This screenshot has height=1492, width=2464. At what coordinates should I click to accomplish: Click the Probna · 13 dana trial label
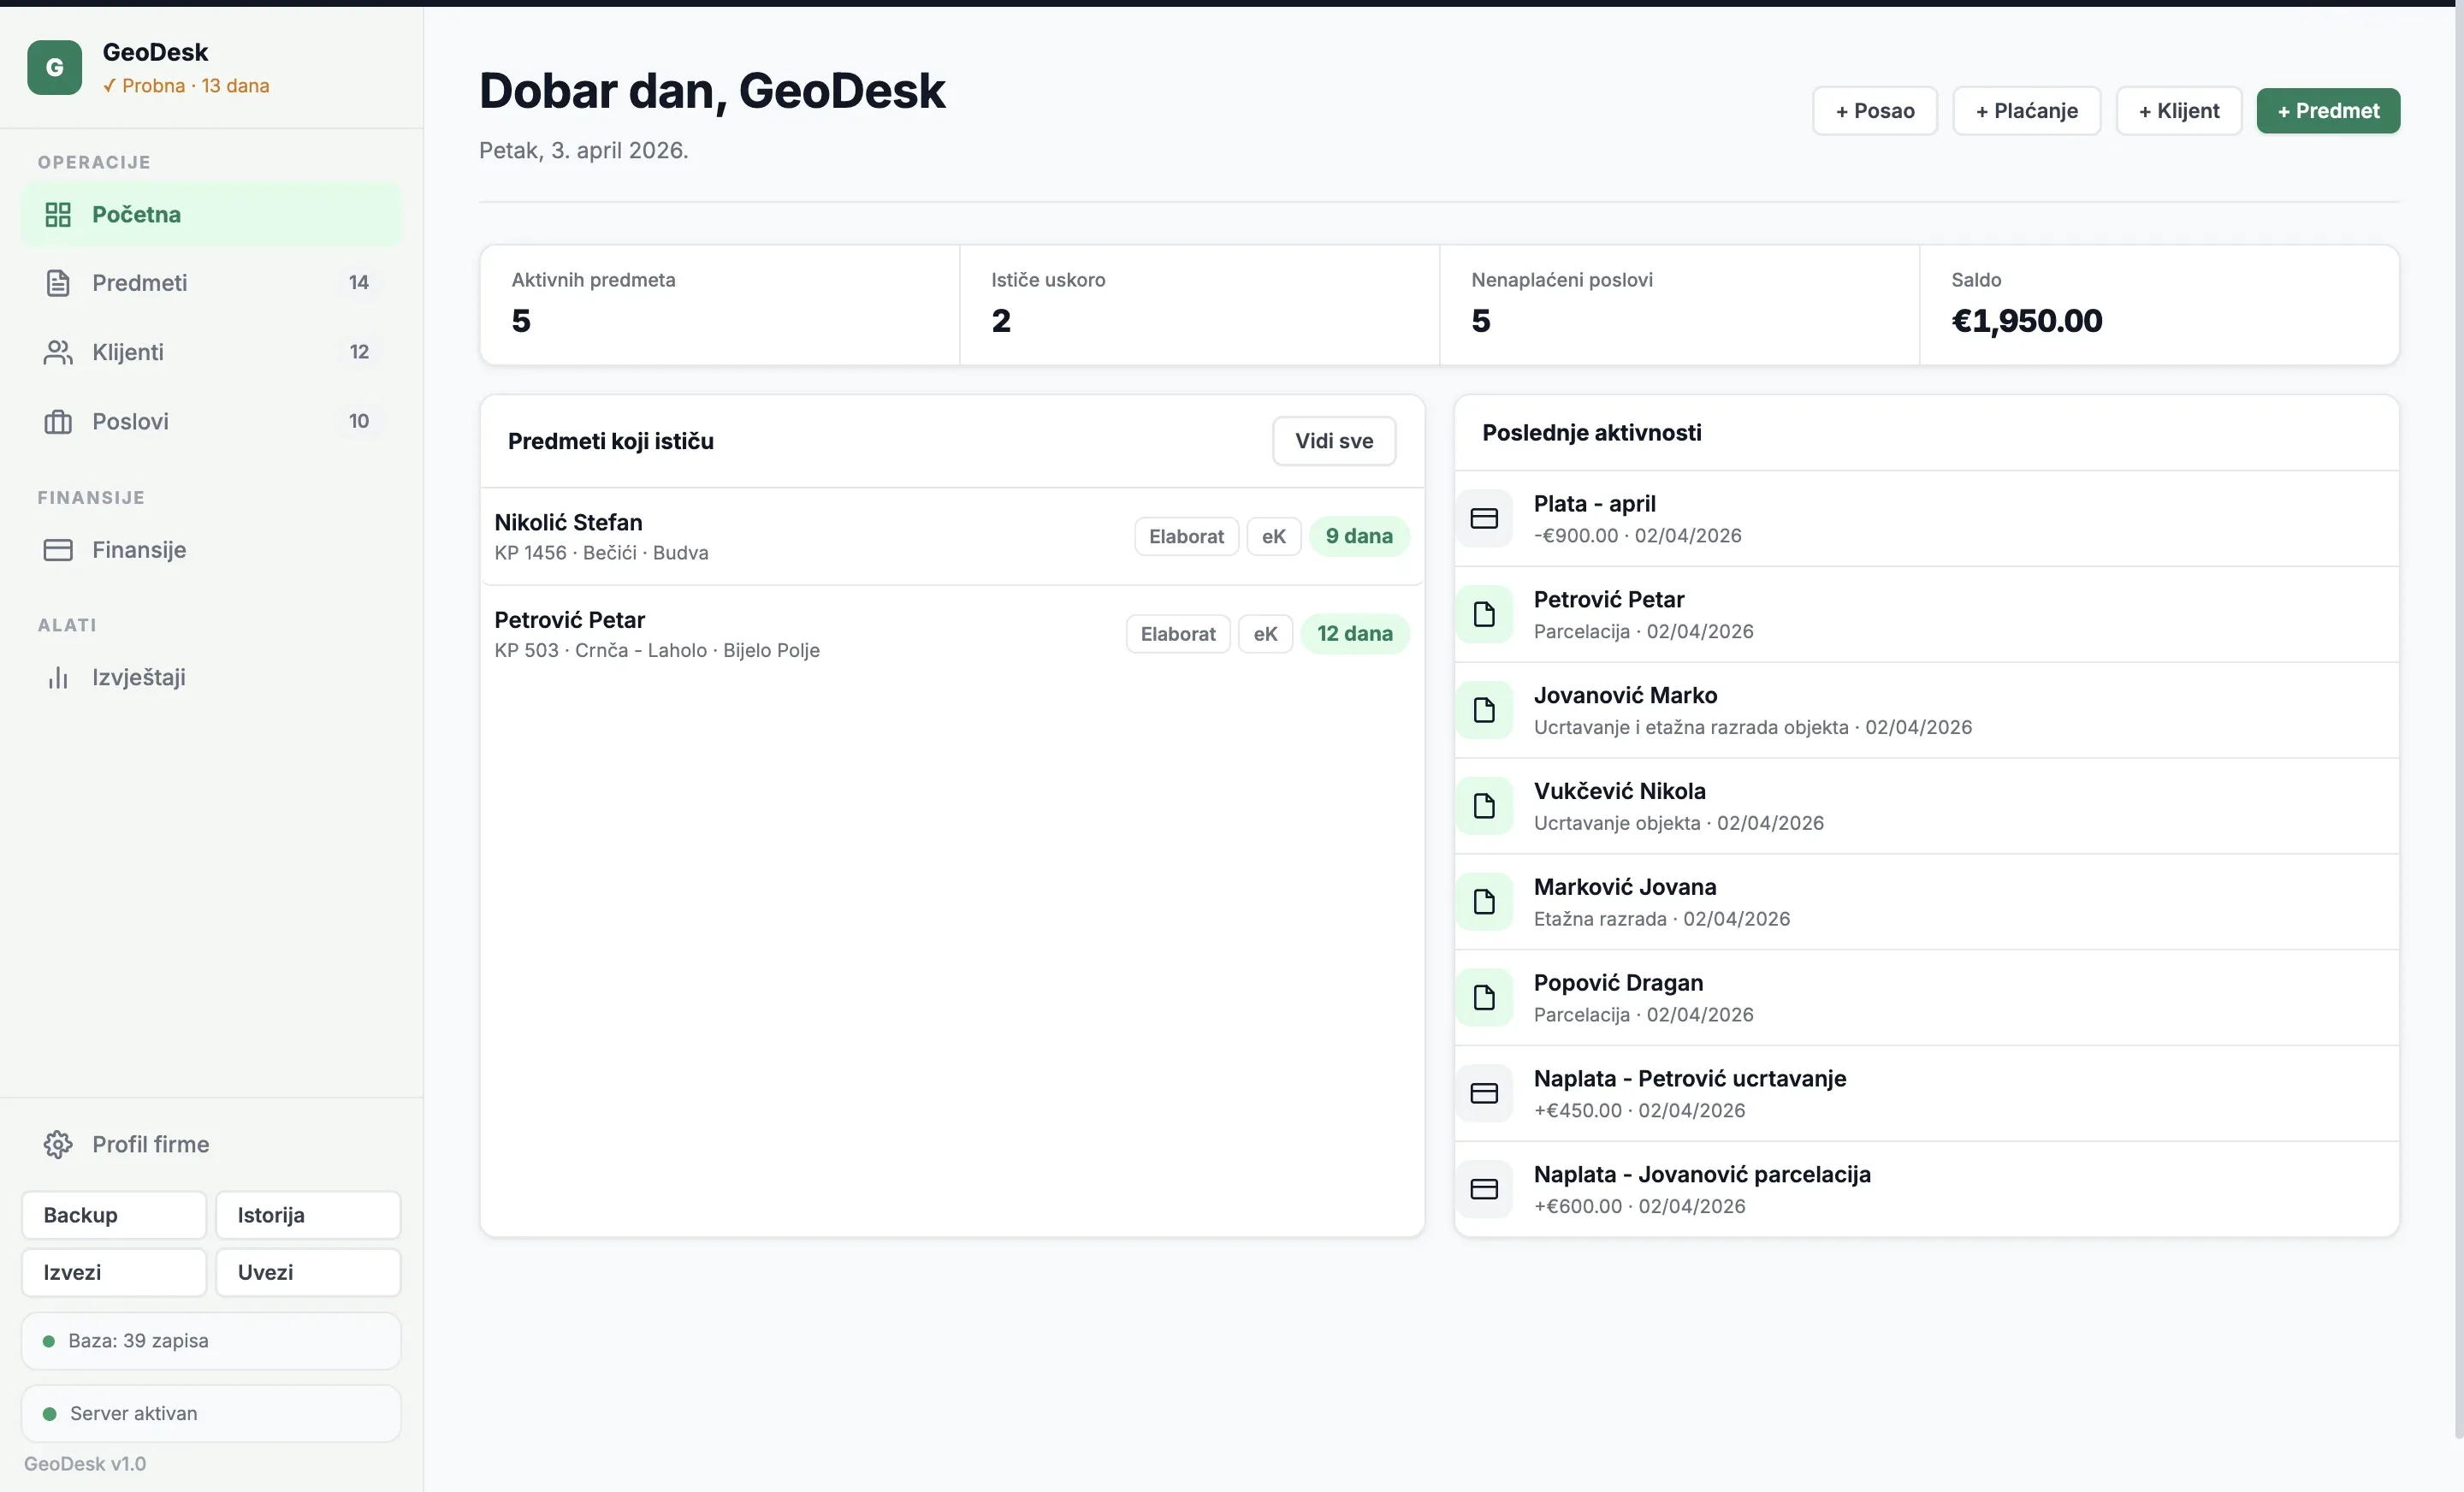(x=186, y=86)
